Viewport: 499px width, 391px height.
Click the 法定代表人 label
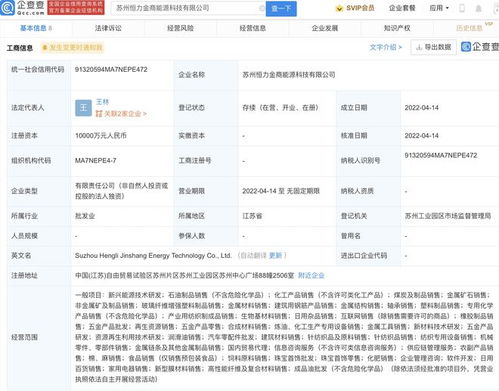tap(28, 108)
